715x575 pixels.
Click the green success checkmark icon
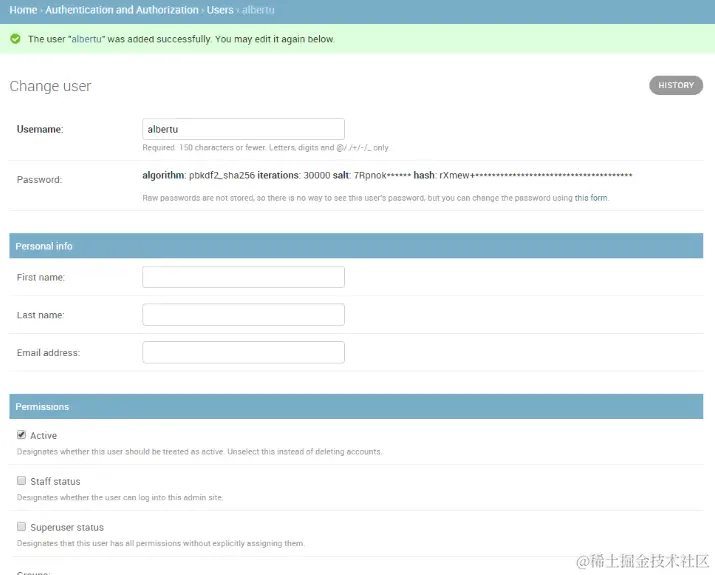(x=16, y=39)
